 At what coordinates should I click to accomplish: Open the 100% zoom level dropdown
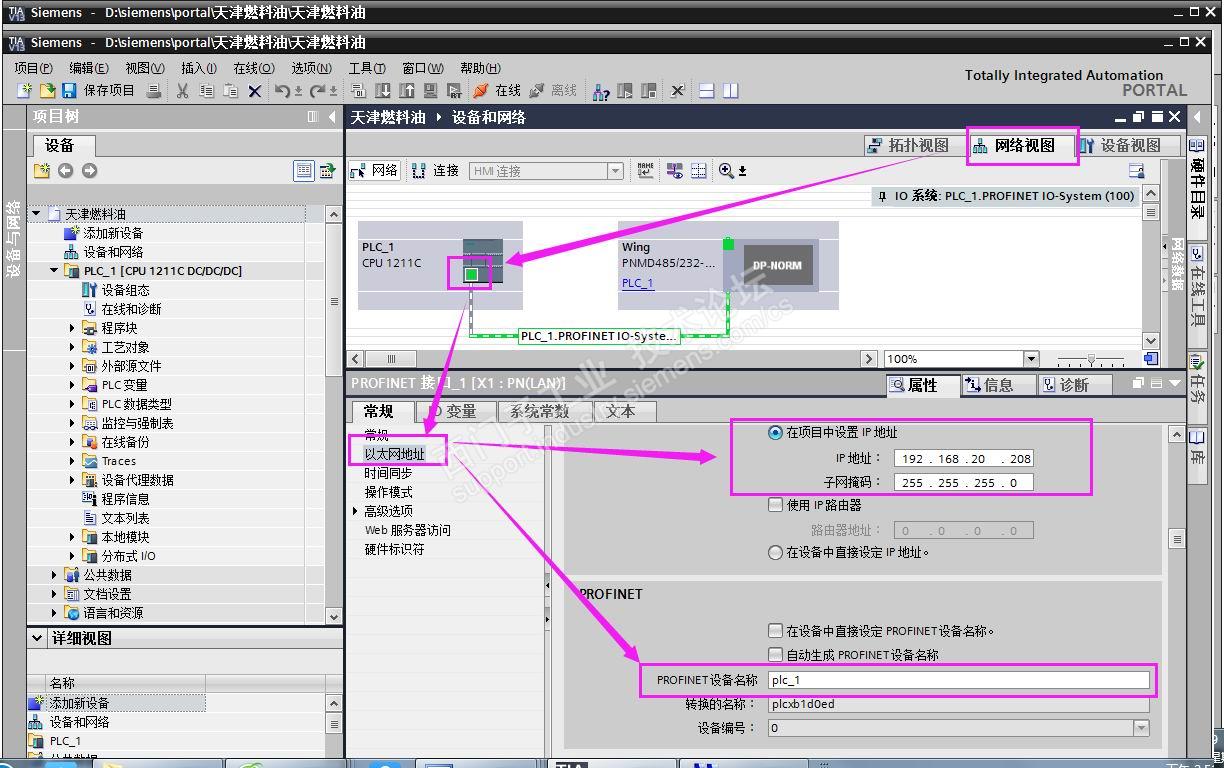click(1030, 359)
